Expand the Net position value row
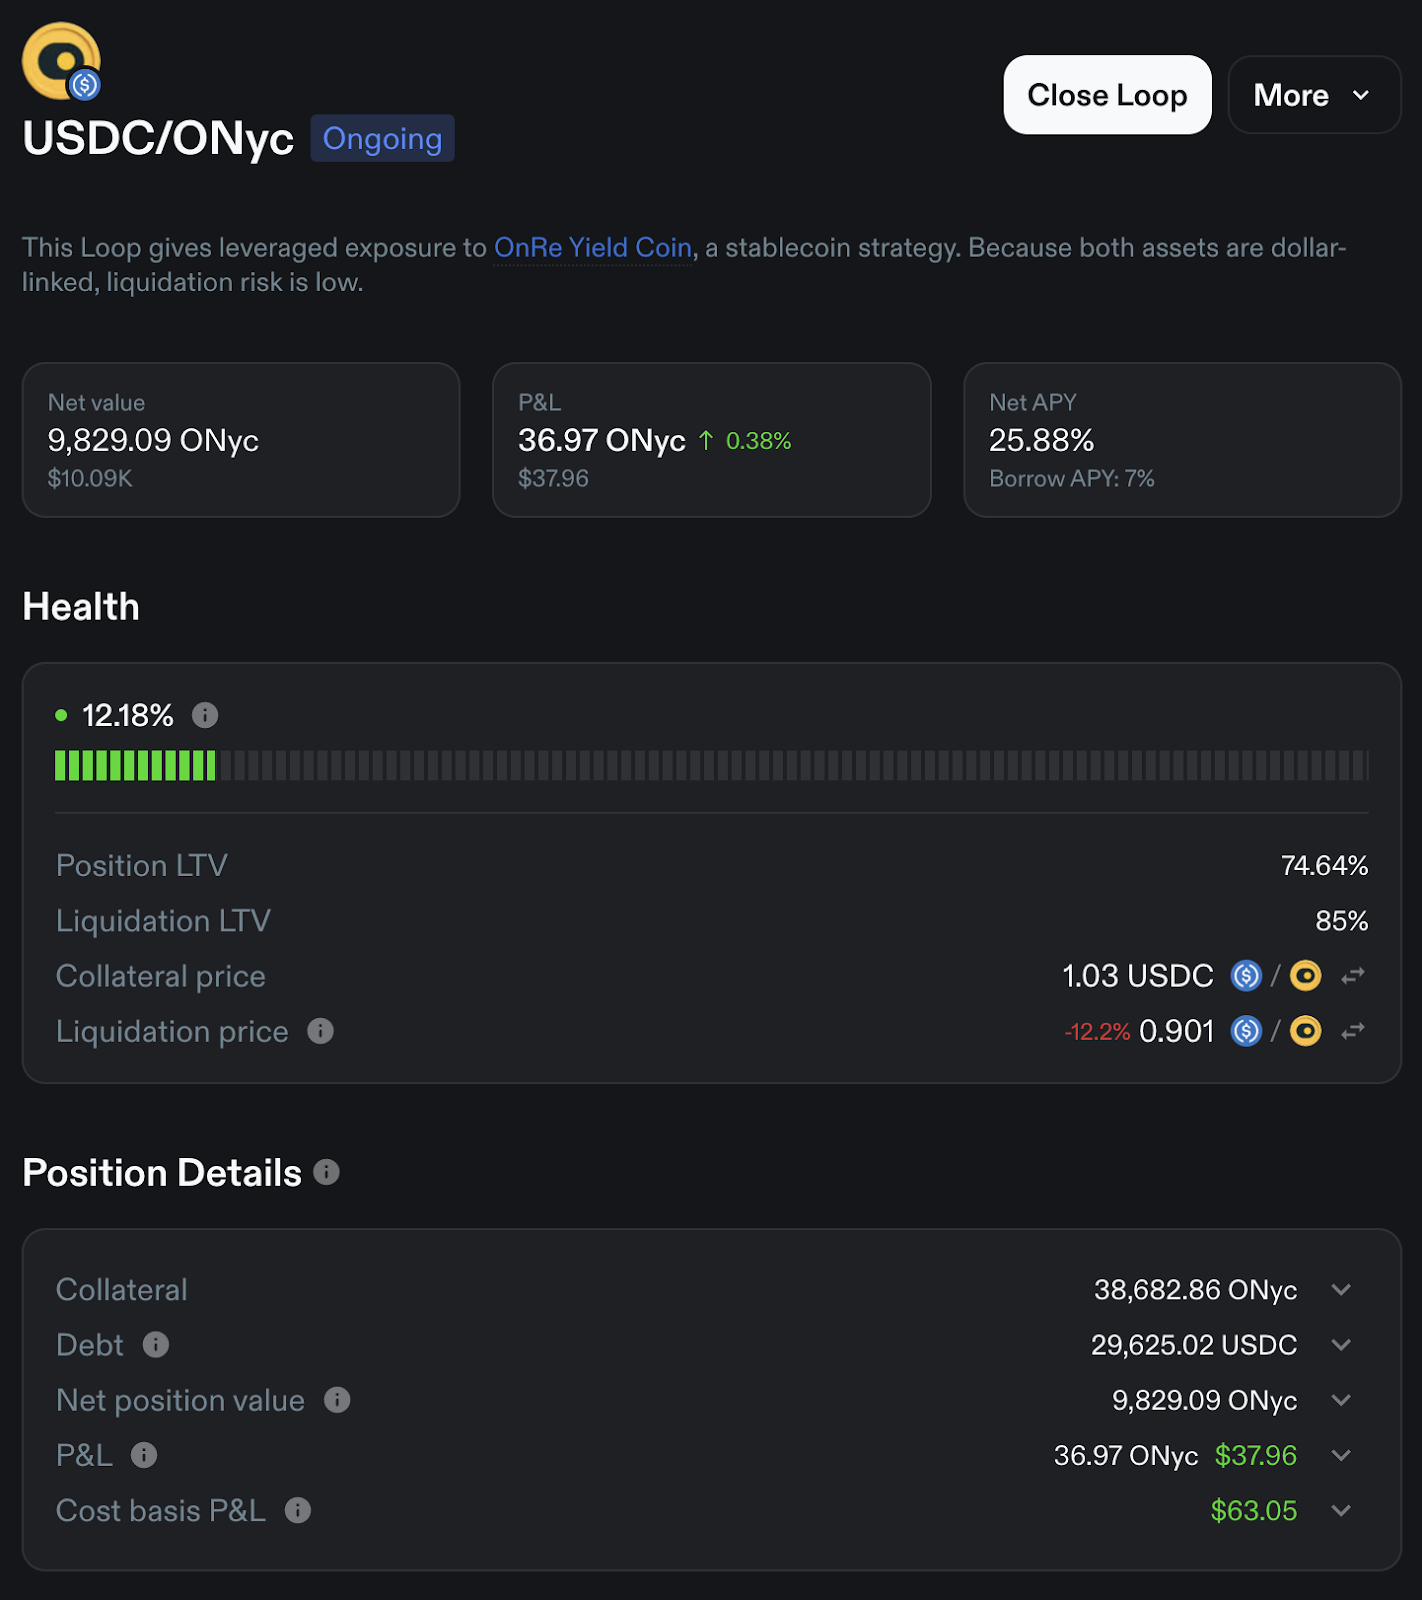 coord(1341,1400)
